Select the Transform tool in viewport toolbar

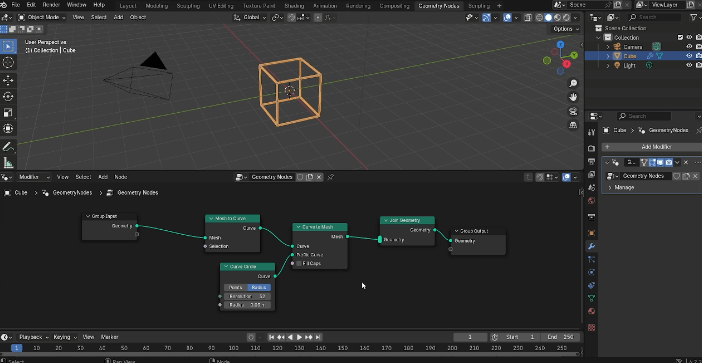pyautogui.click(x=8, y=128)
